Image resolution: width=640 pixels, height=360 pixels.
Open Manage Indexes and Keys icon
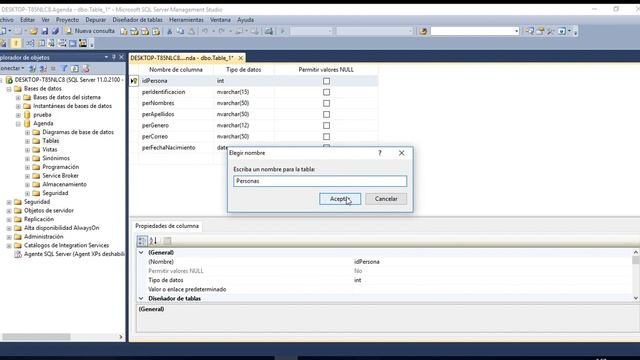tap(41, 43)
